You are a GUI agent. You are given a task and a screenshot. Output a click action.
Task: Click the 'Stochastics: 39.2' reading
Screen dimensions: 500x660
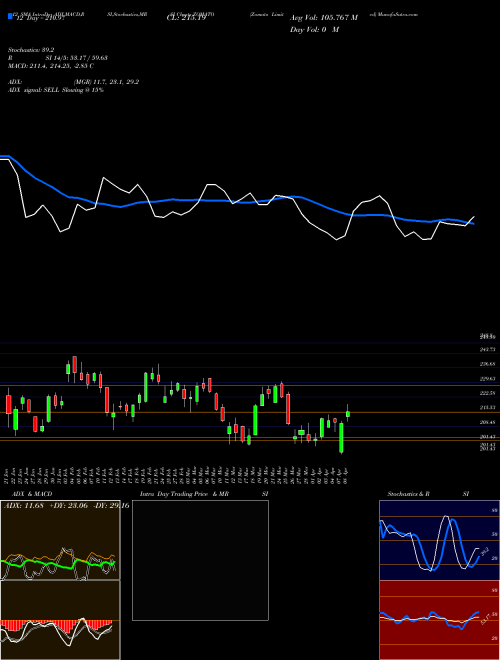tap(31, 50)
